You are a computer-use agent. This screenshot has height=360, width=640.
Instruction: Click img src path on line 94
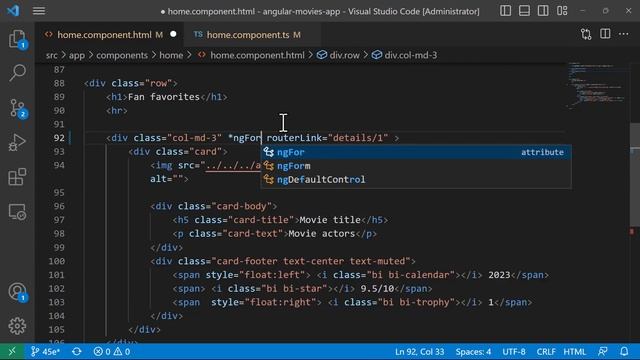[x=233, y=165]
